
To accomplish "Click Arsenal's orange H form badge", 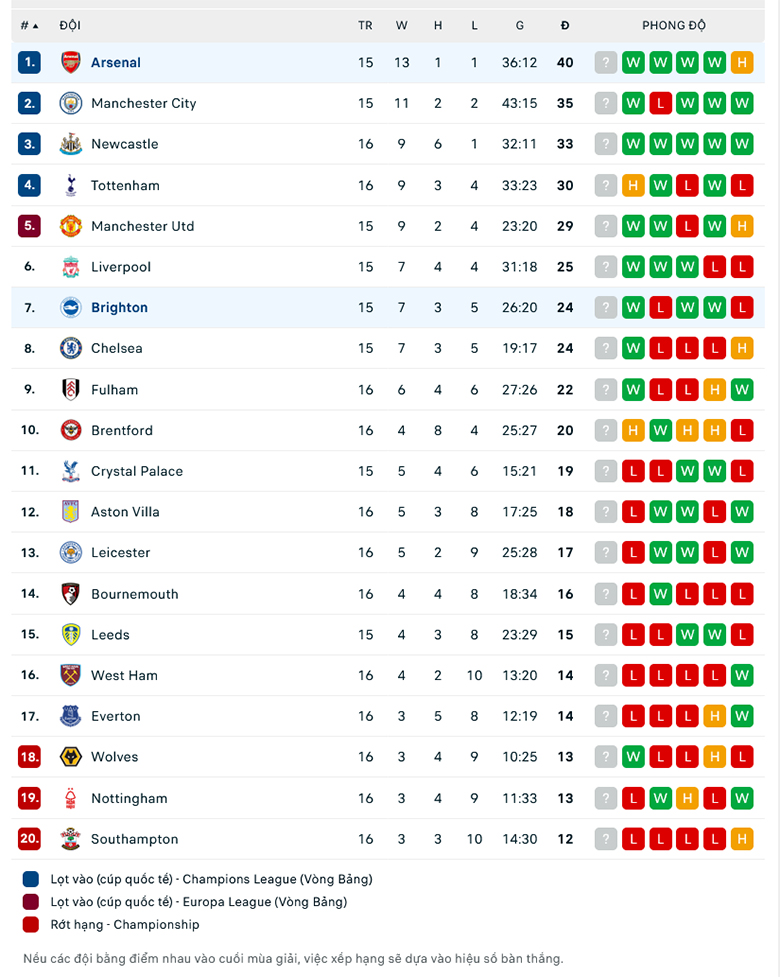I will pyautogui.click(x=741, y=62).
